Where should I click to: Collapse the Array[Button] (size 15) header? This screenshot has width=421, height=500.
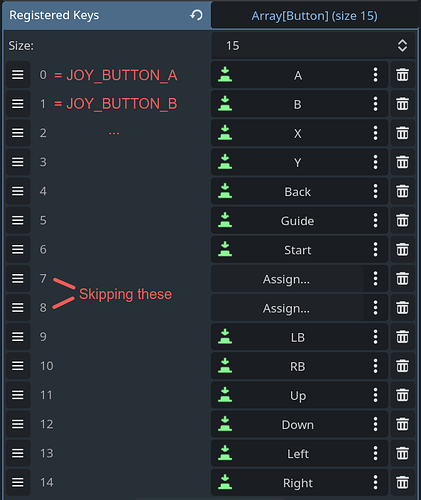[x=314, y=16]
